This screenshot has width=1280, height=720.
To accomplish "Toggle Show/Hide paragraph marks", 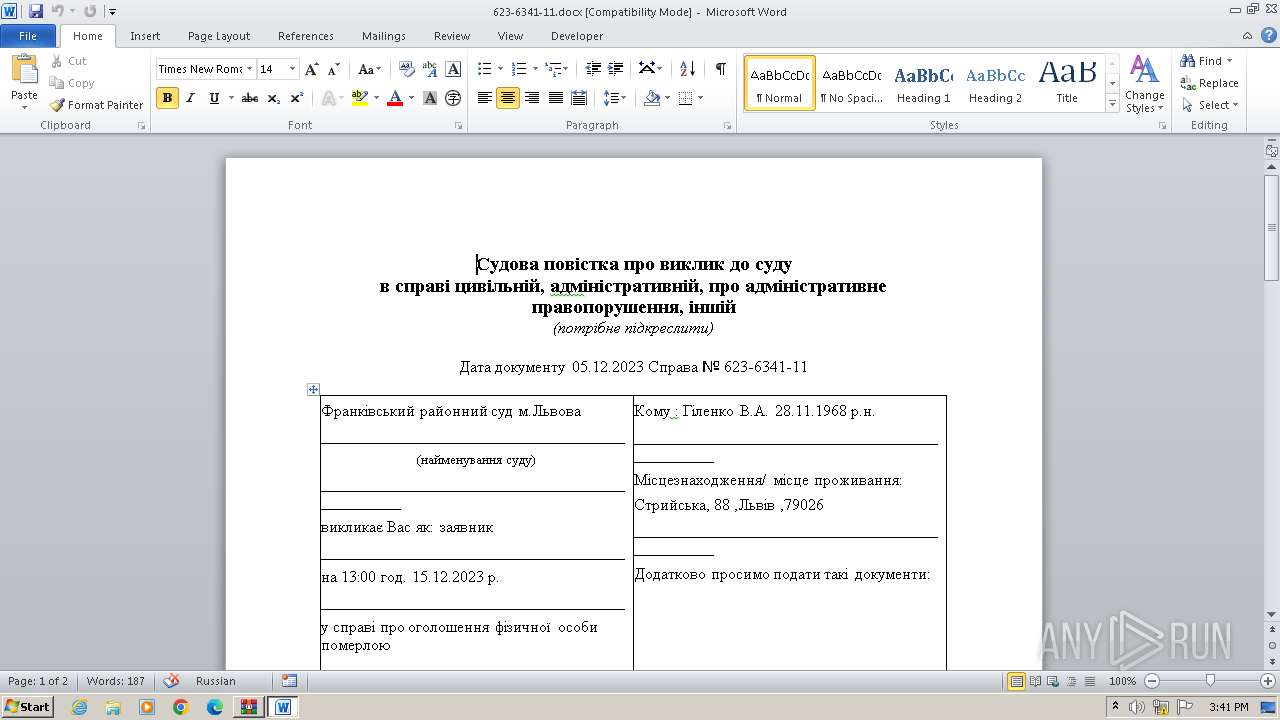I will 720,69.
